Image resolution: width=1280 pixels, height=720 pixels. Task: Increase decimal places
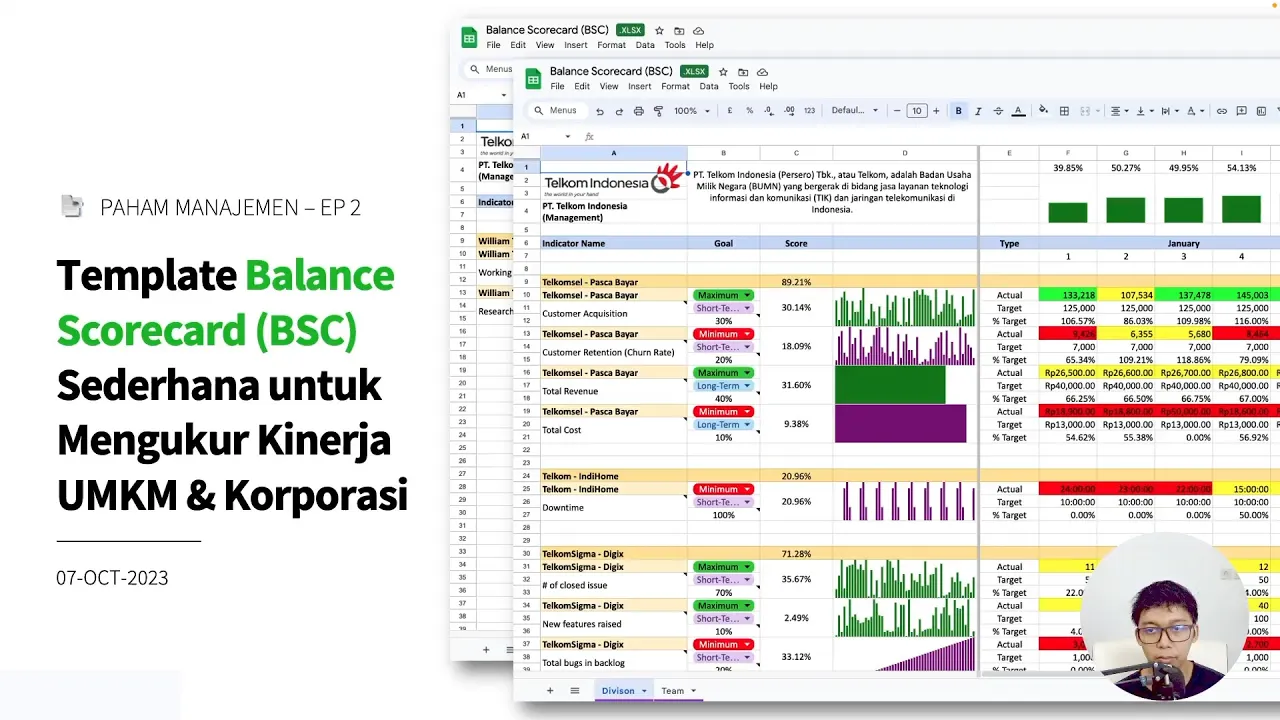coord(789,111)
